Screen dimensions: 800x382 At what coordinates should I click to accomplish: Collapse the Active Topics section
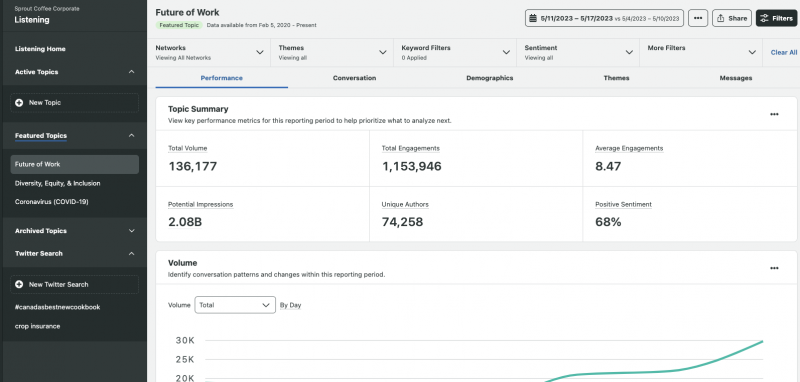pos(132,72)
